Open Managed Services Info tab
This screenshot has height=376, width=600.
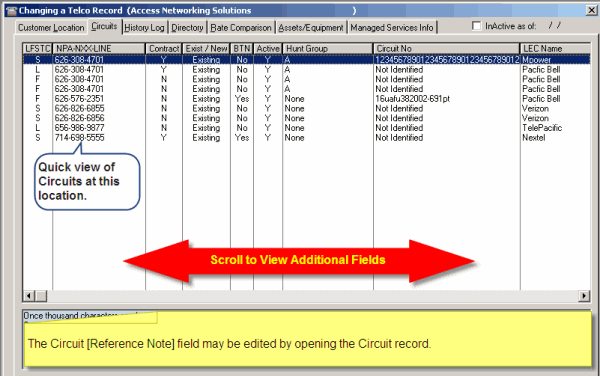(392, 28)
